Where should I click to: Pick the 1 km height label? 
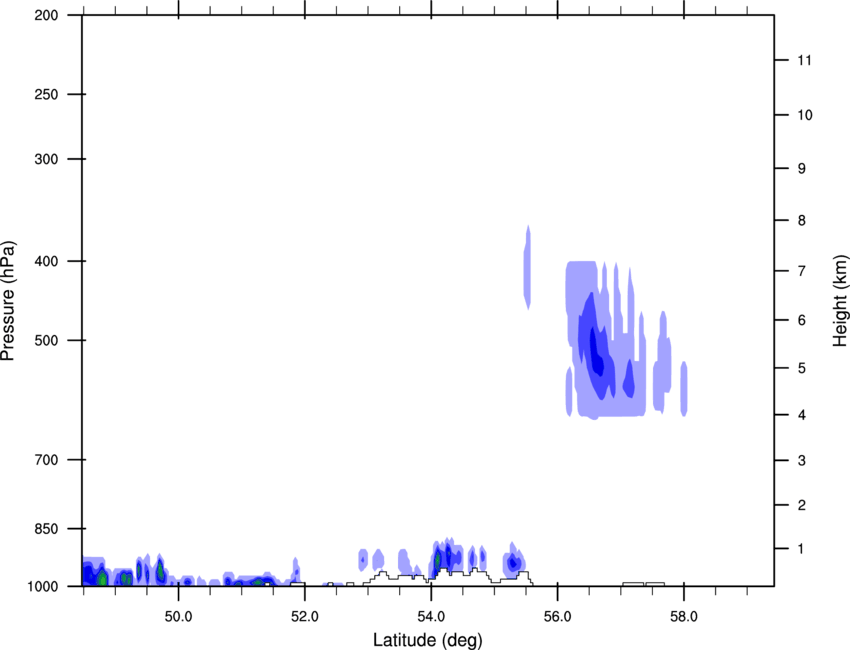click(802, 549)
